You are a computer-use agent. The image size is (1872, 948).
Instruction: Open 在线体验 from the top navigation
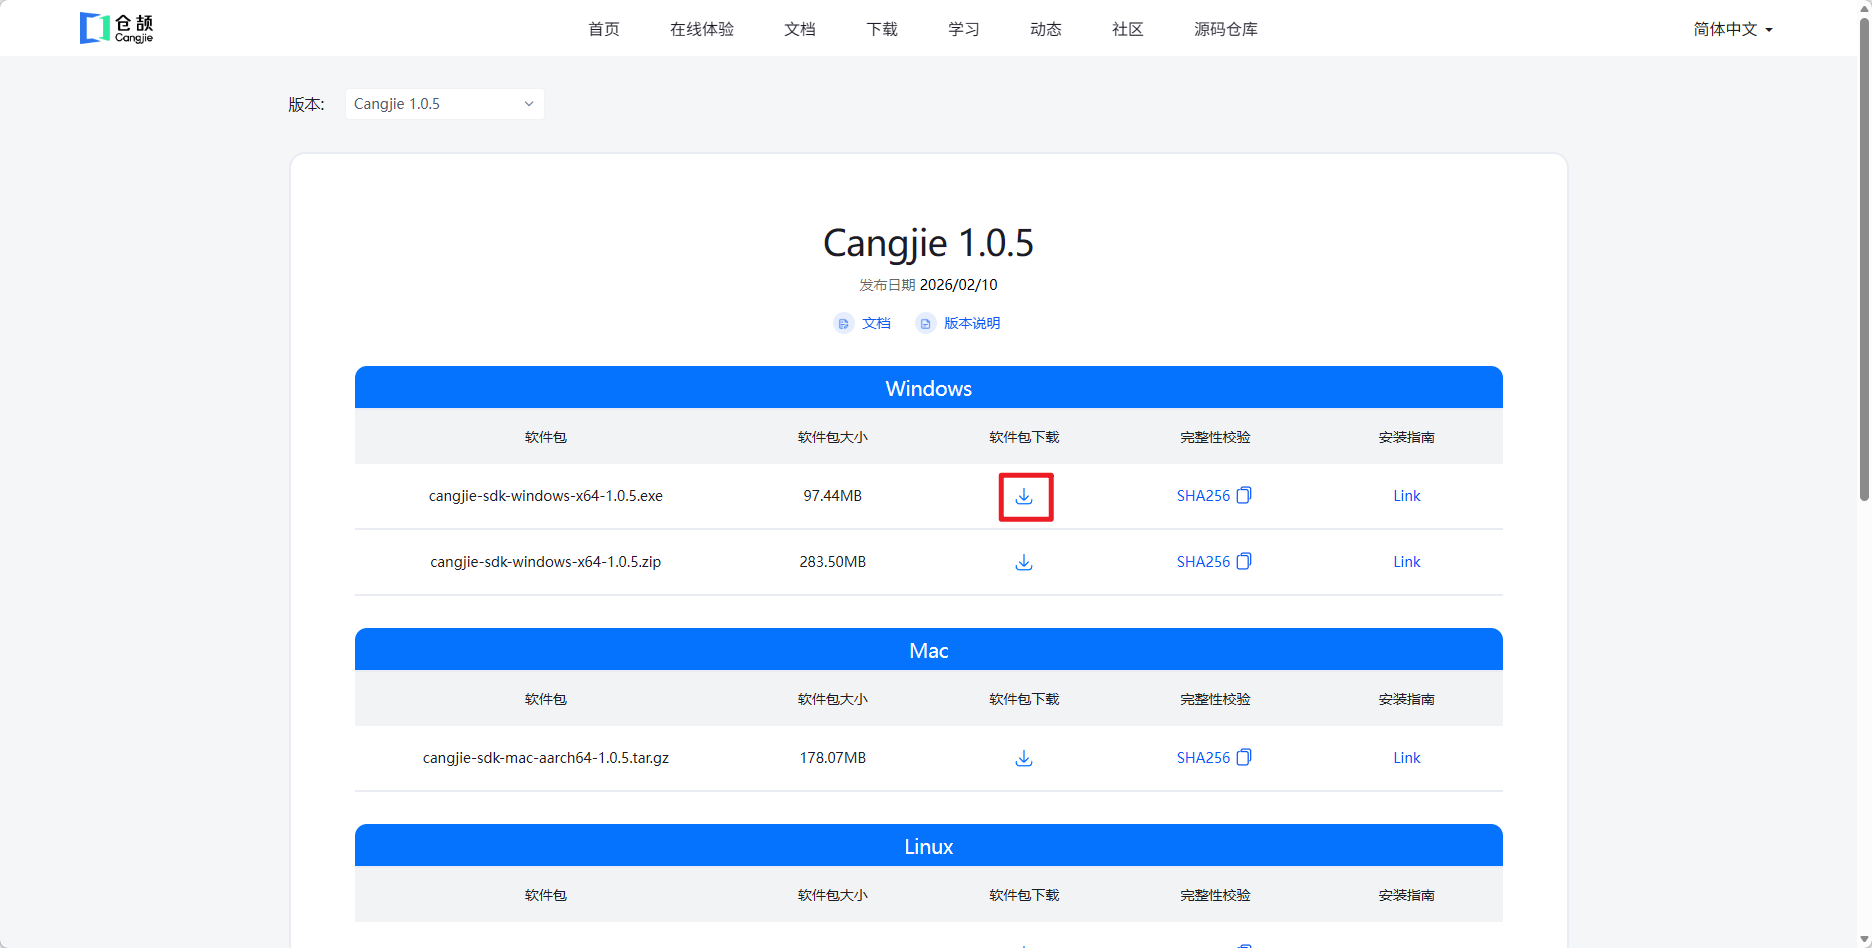702,29
